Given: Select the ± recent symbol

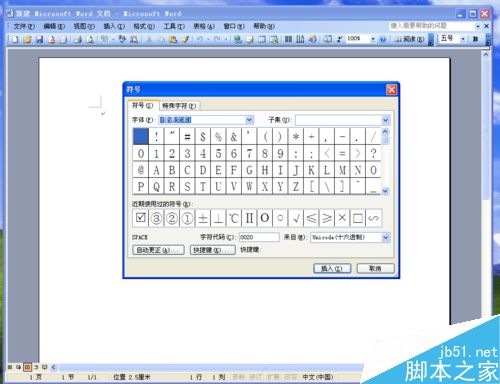Looking at the screenshot, I should [x=203, y=218].
